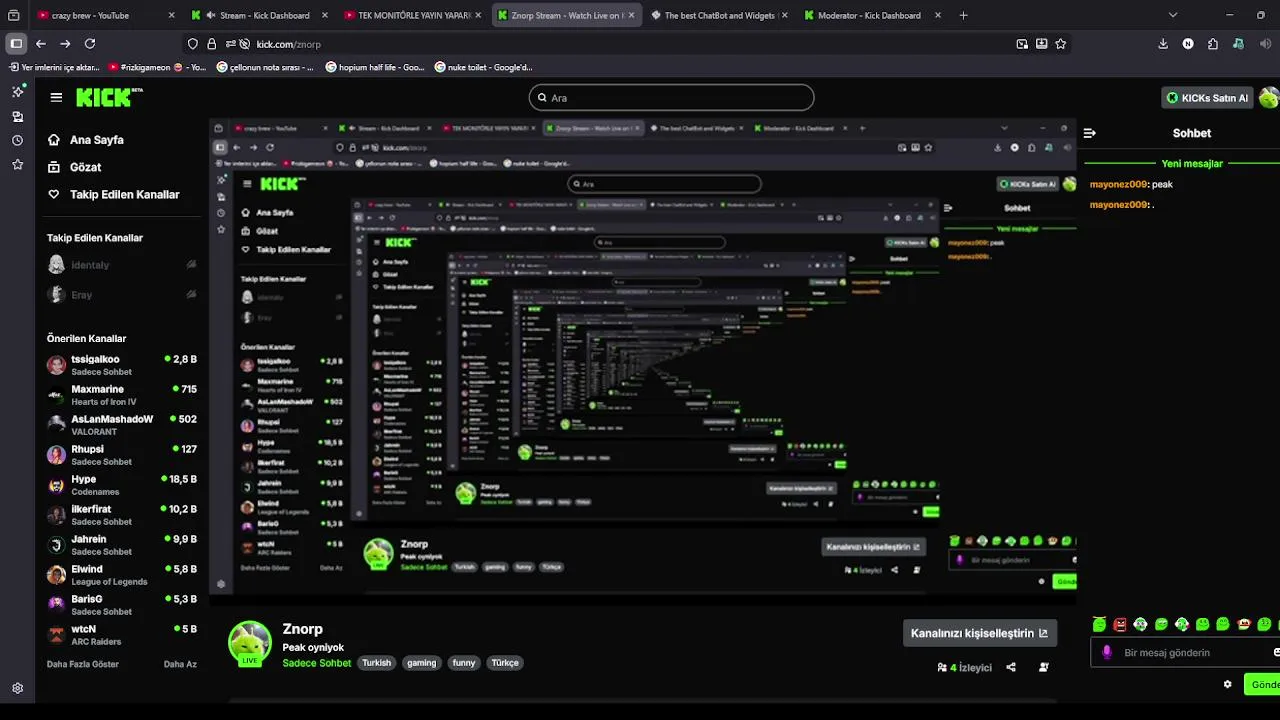1280x720 pixels.
Task: Bookmark page with star icon
Action: click(x=1061, y=44)
